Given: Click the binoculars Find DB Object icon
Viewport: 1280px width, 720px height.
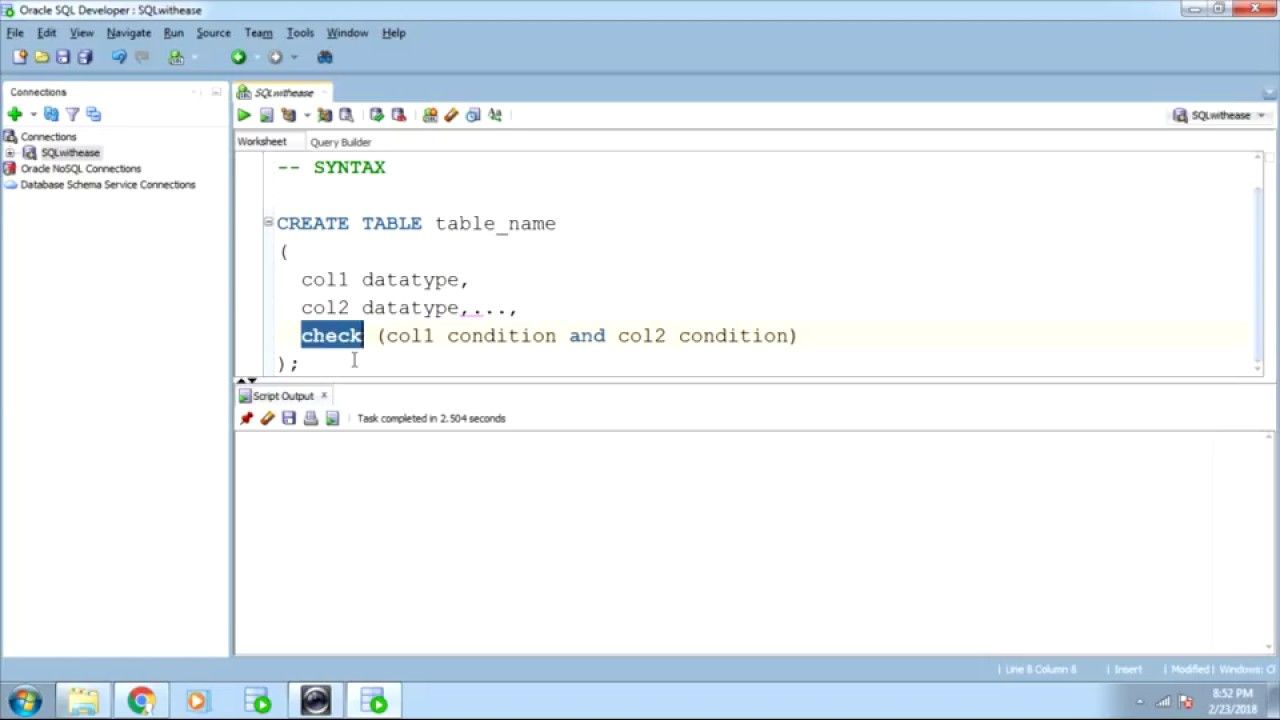Looking at the screenshot, I should [325, 57].
